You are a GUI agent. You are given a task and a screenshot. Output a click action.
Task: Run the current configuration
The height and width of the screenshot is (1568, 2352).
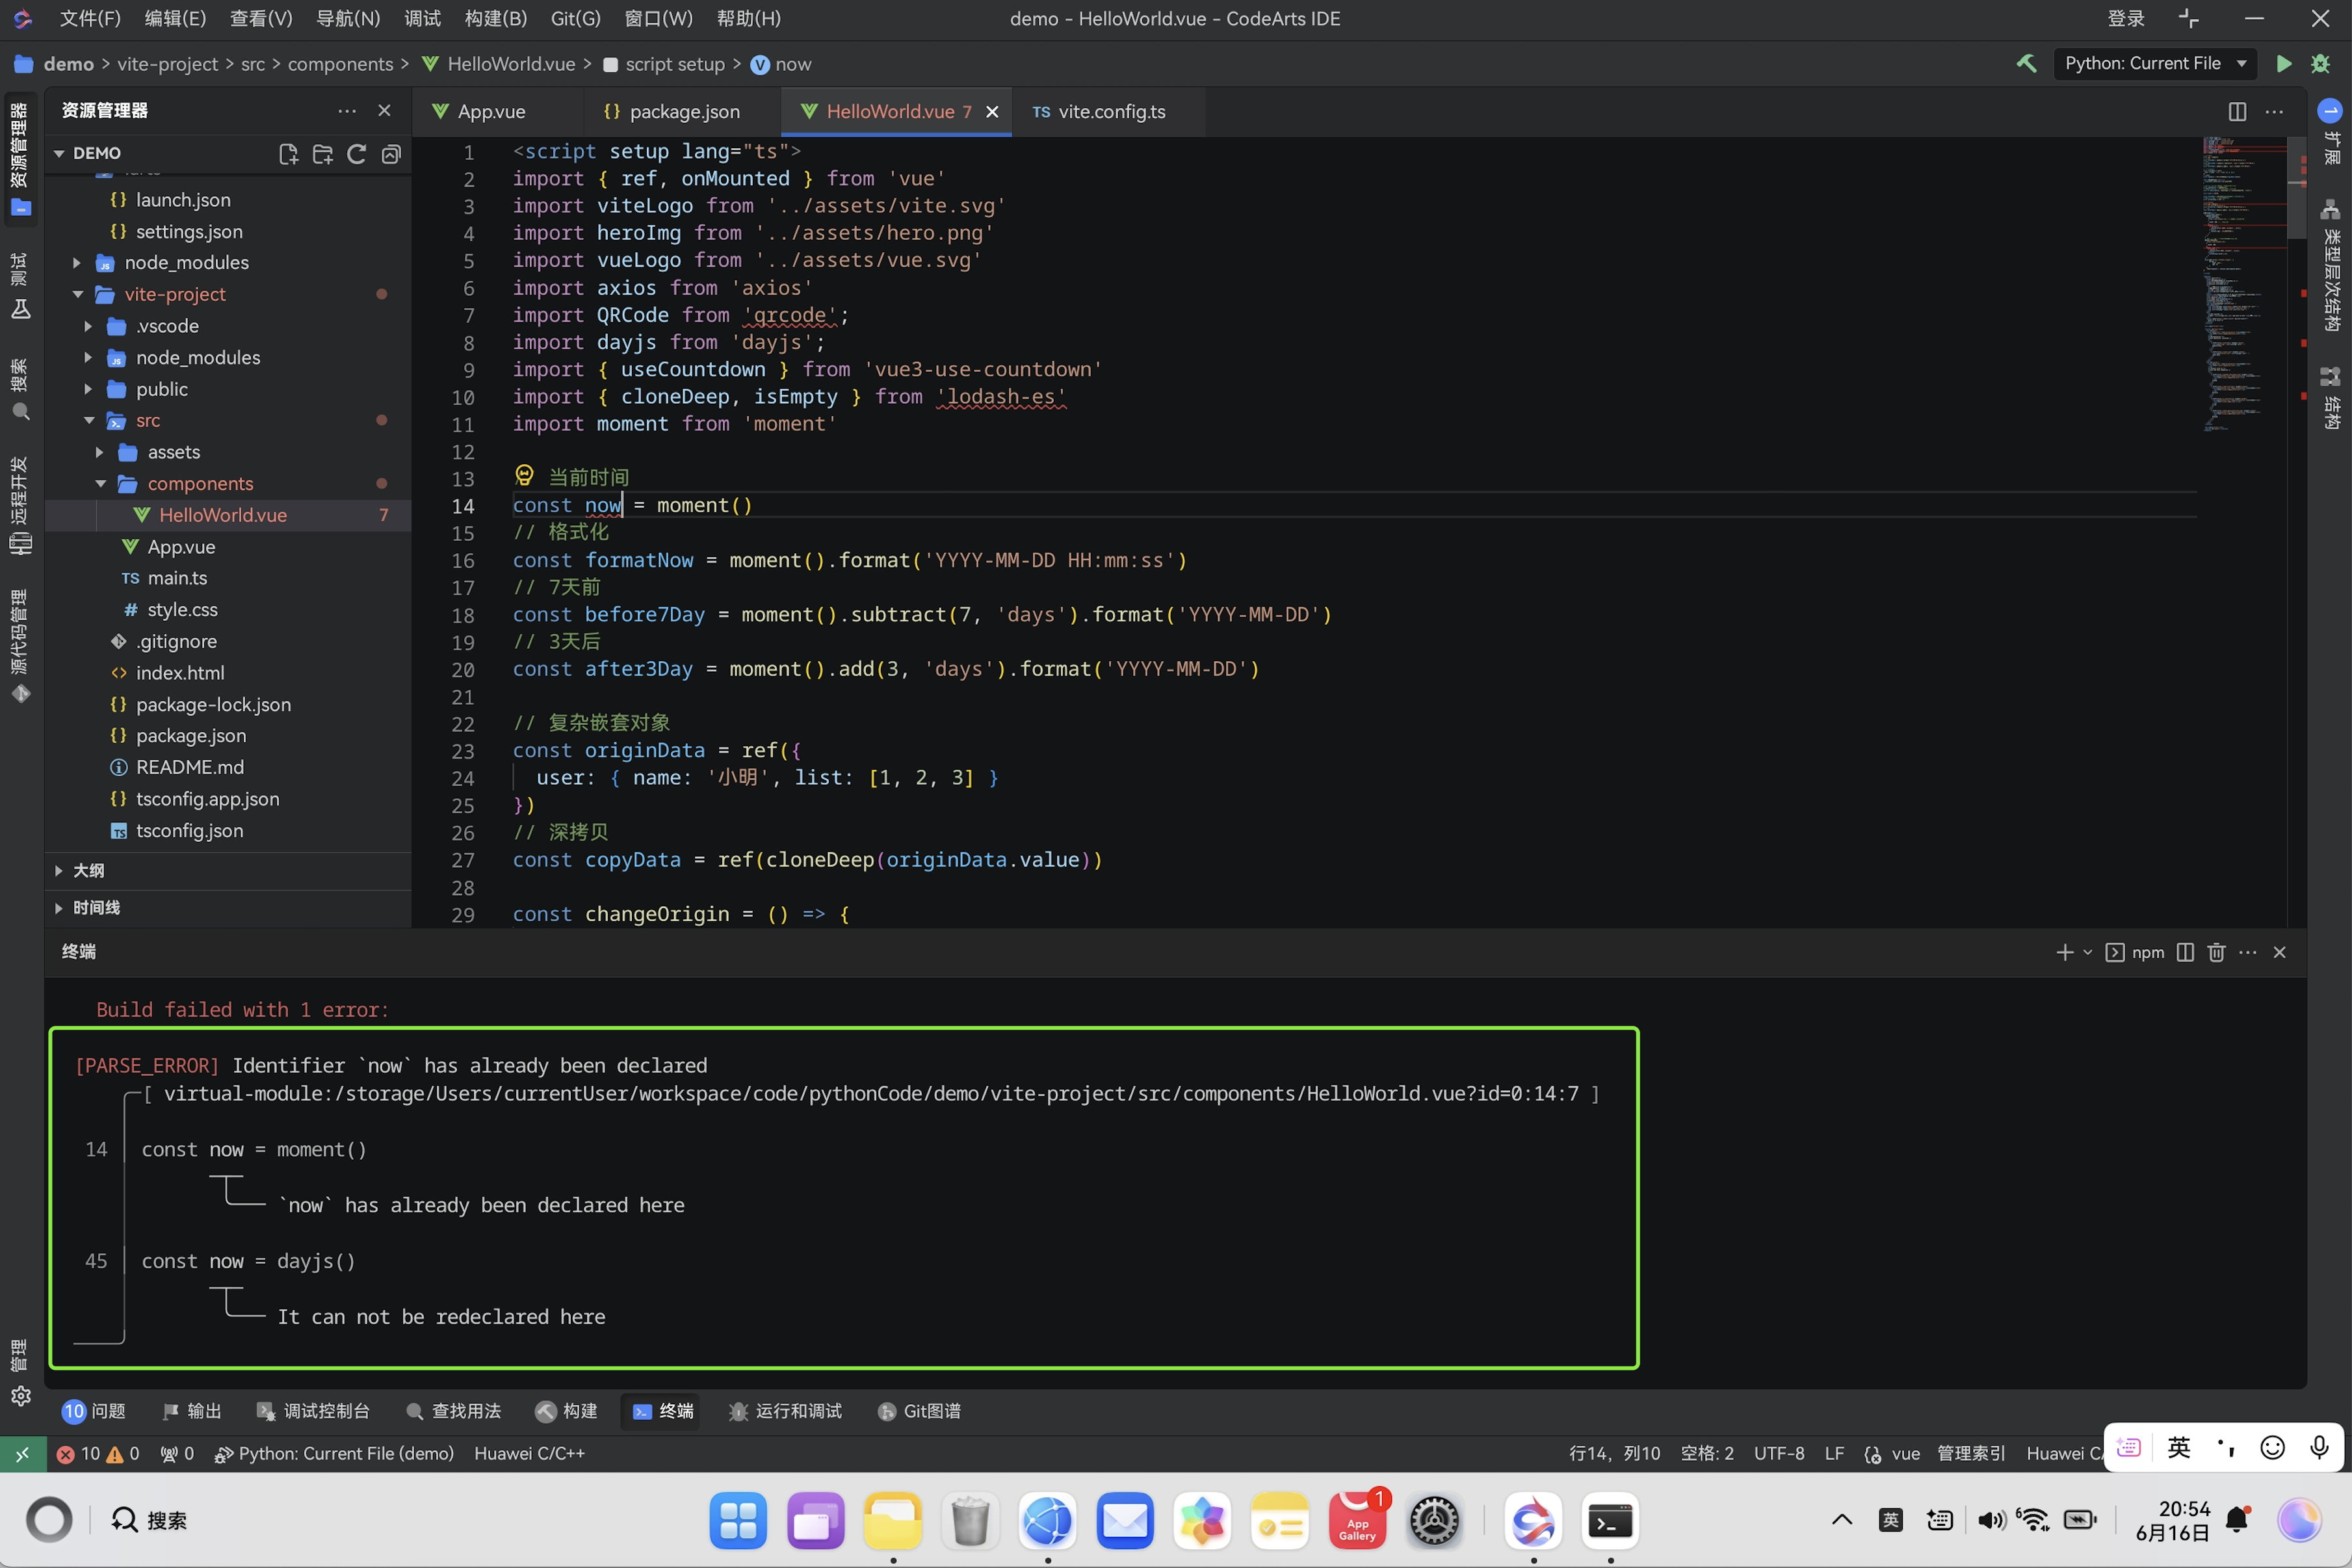click(x=2284, y=63)
